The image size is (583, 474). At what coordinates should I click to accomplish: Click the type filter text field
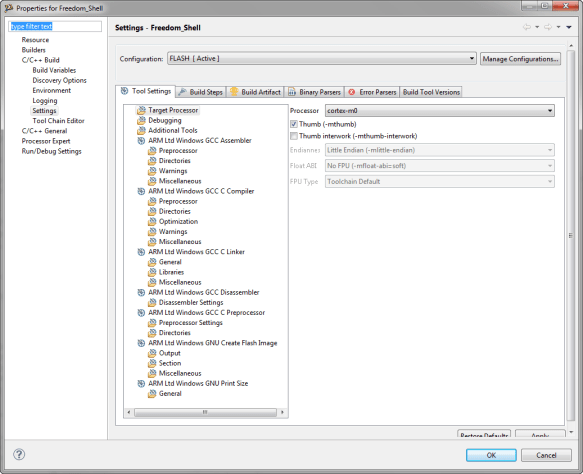coord(55,26)
